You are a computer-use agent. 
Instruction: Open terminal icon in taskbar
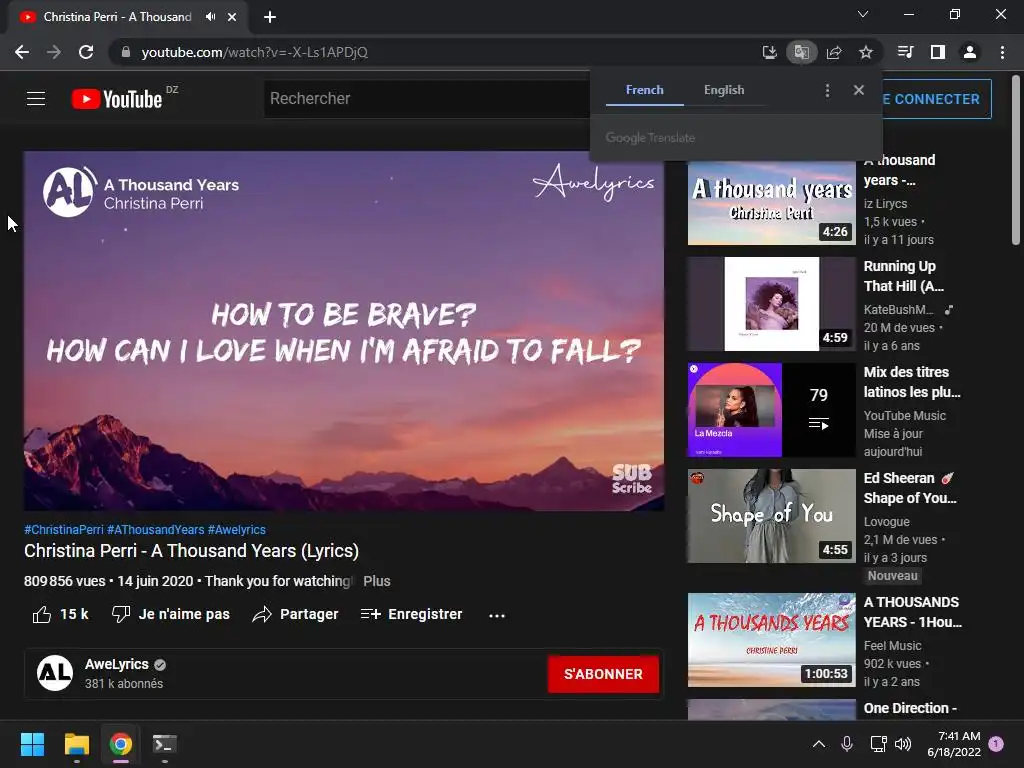[x=165, y=744]
